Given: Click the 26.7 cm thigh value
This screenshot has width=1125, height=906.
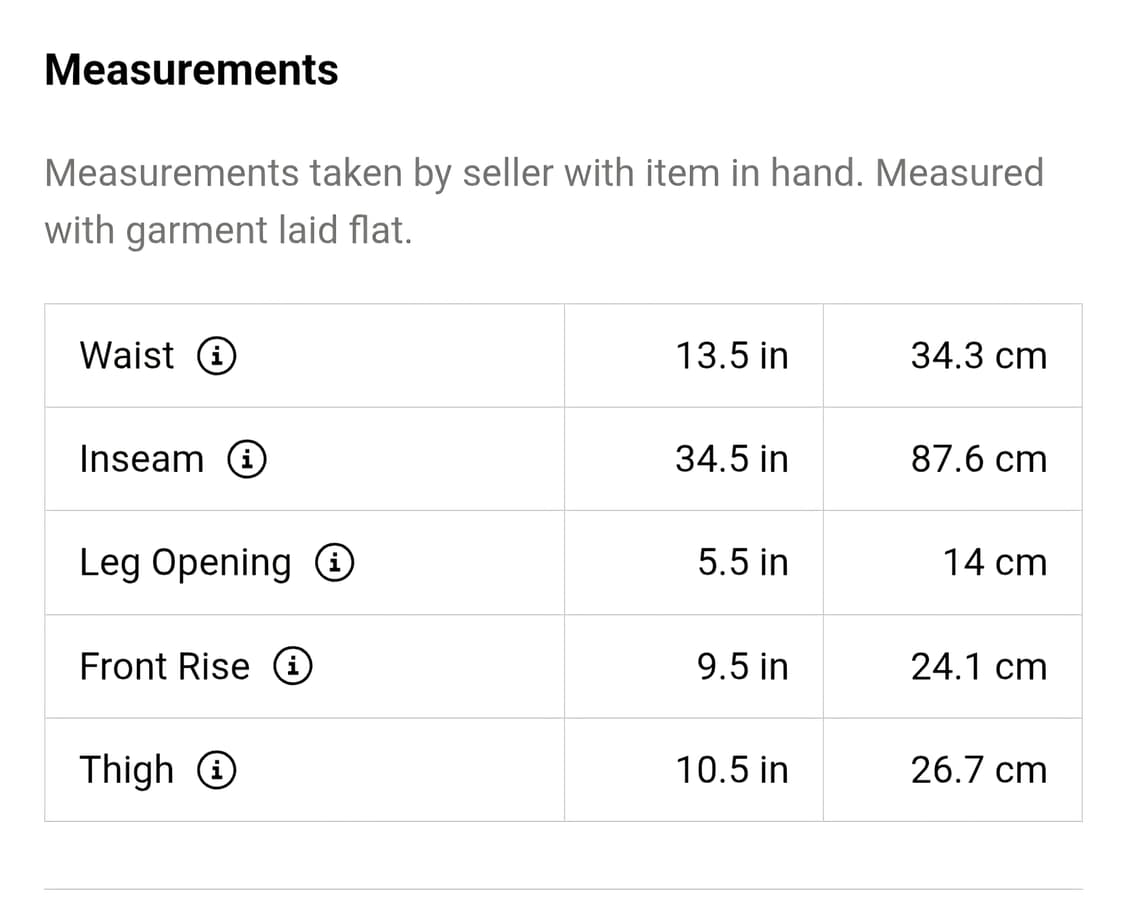Looking at the screenshot, I should tap(979, 770).
